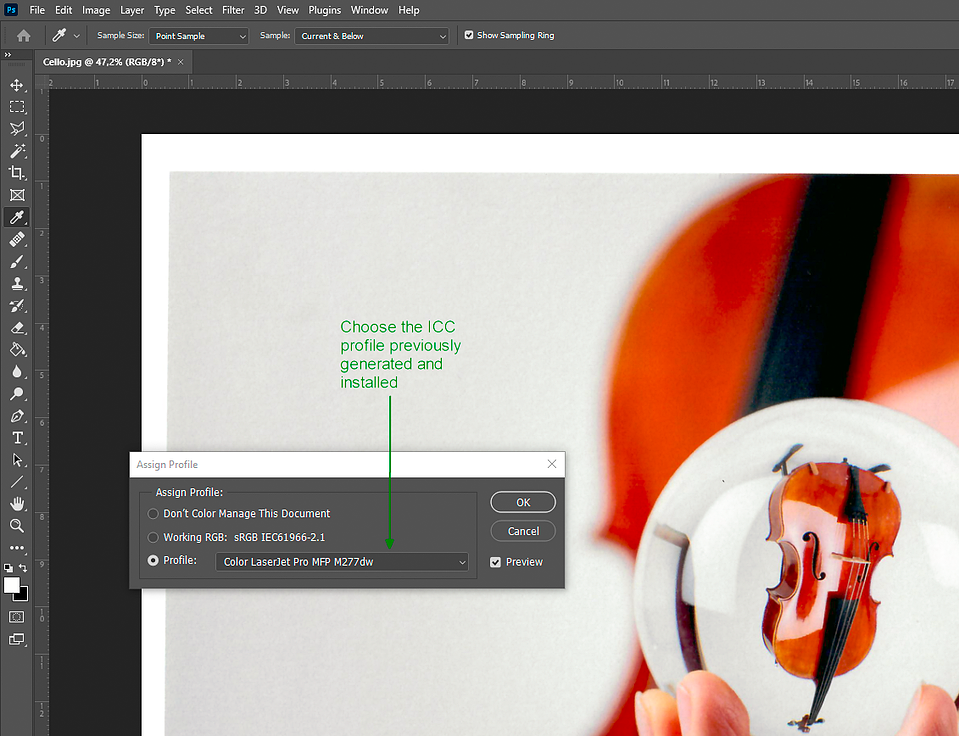Select the Clone Stamp tool

click(17, 283)
